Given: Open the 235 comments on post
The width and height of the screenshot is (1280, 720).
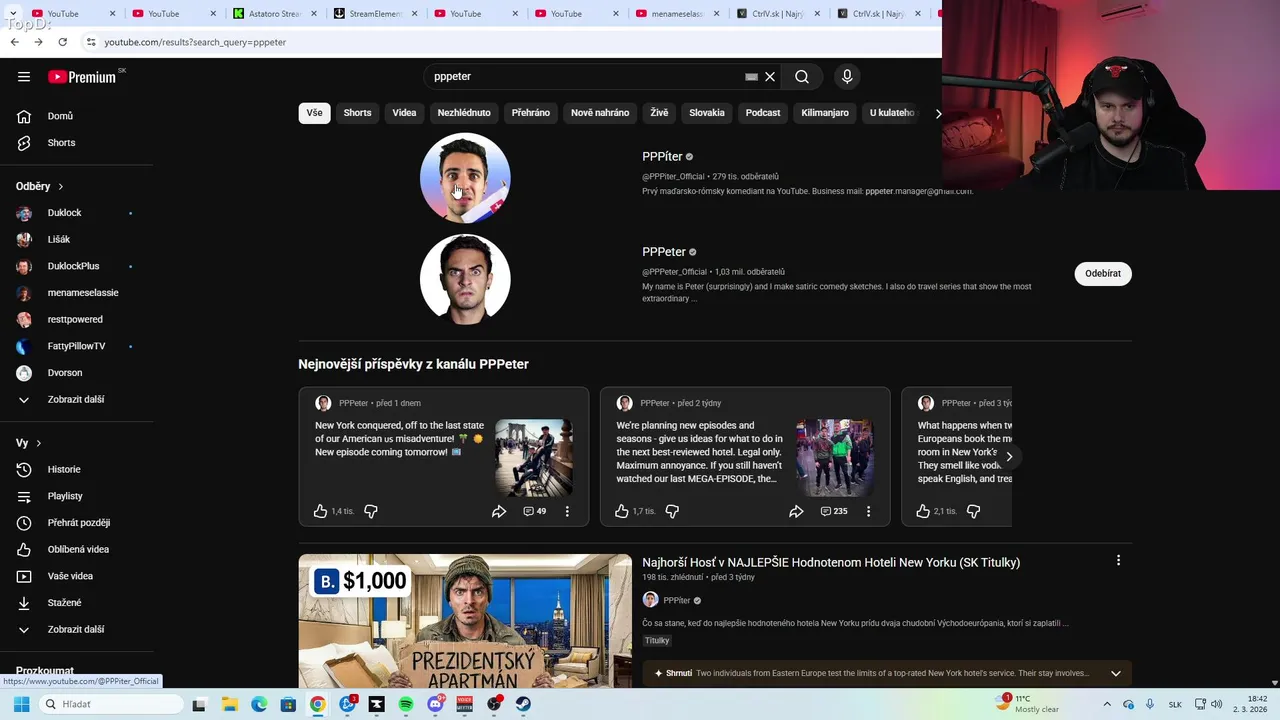Looking at the screenshot, I should pyautogui.click(x=834, y=511).
